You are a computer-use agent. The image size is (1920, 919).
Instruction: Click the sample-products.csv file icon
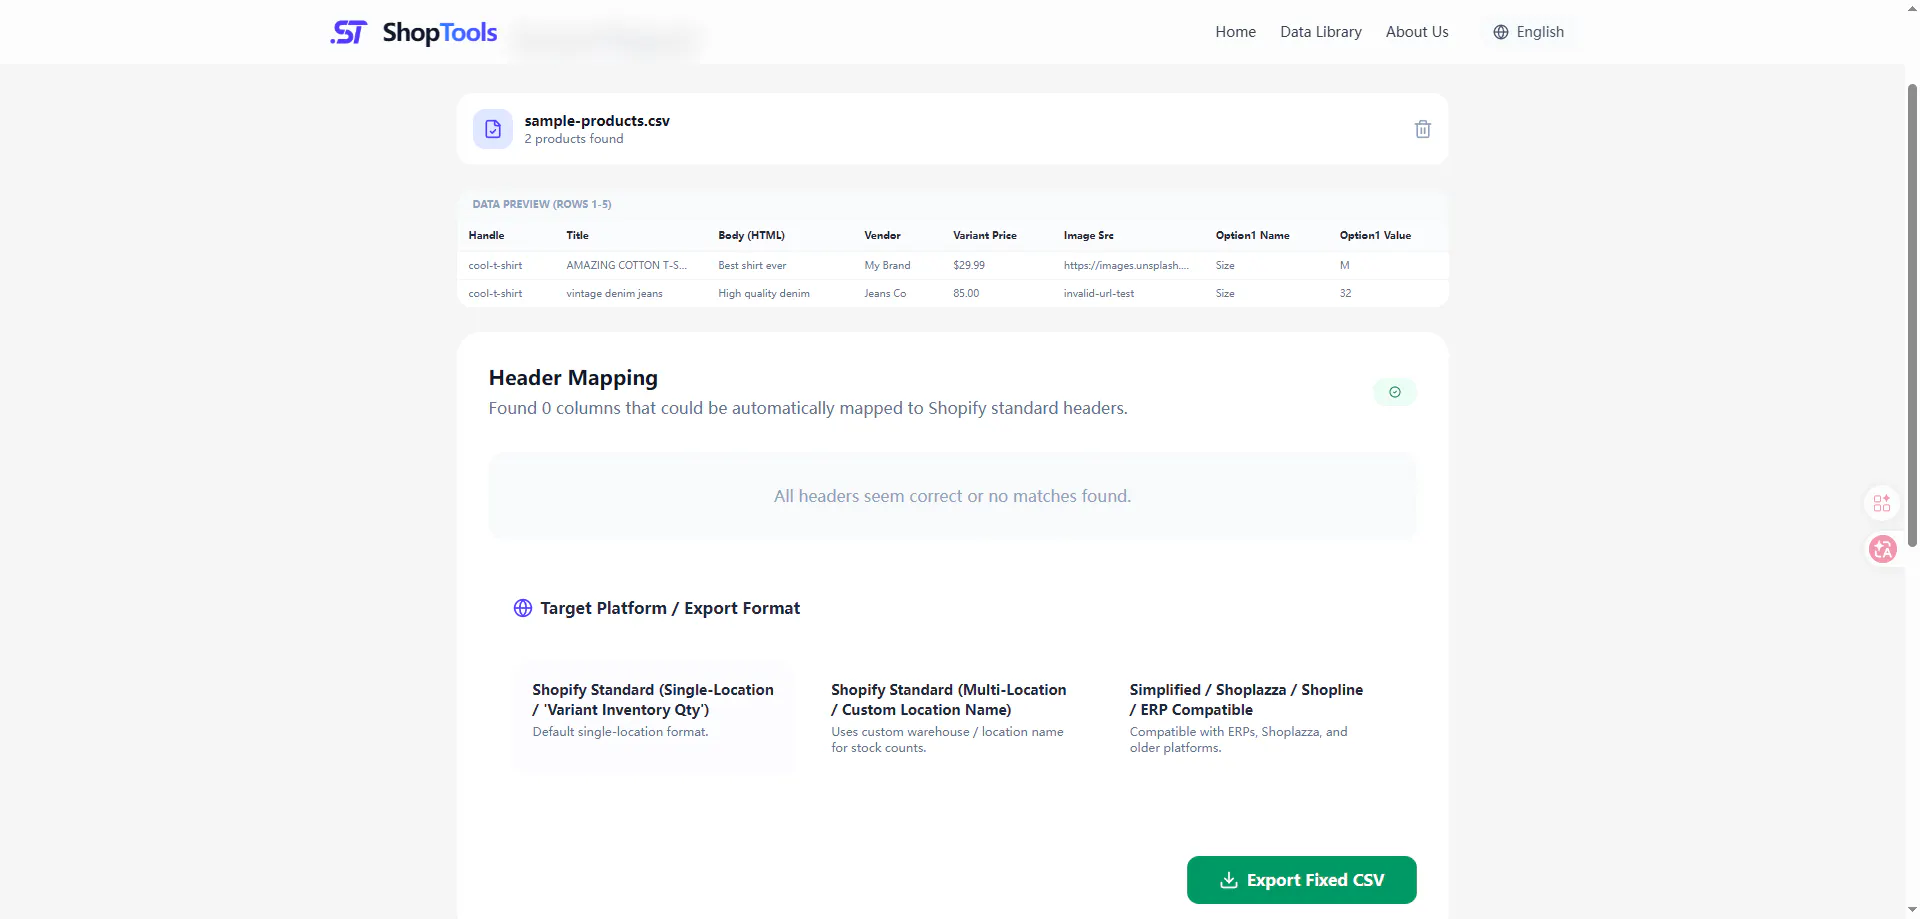[492, 129]
